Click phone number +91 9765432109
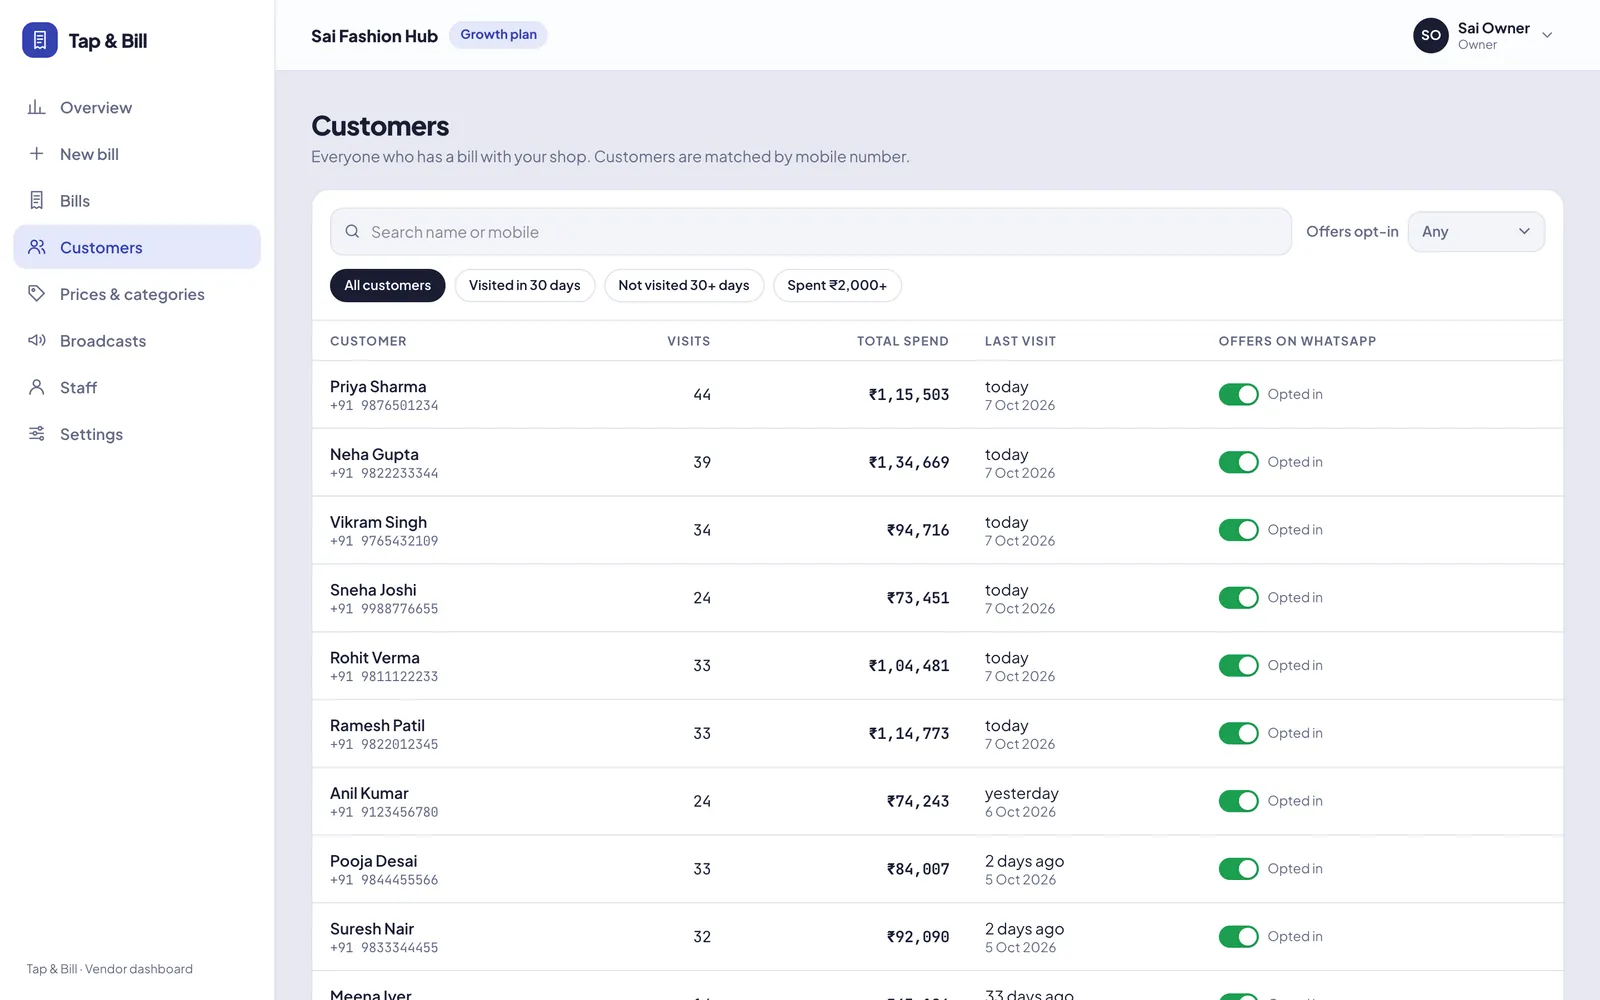This screenshot has height=1000, width=1600. [x=384, y=541]
